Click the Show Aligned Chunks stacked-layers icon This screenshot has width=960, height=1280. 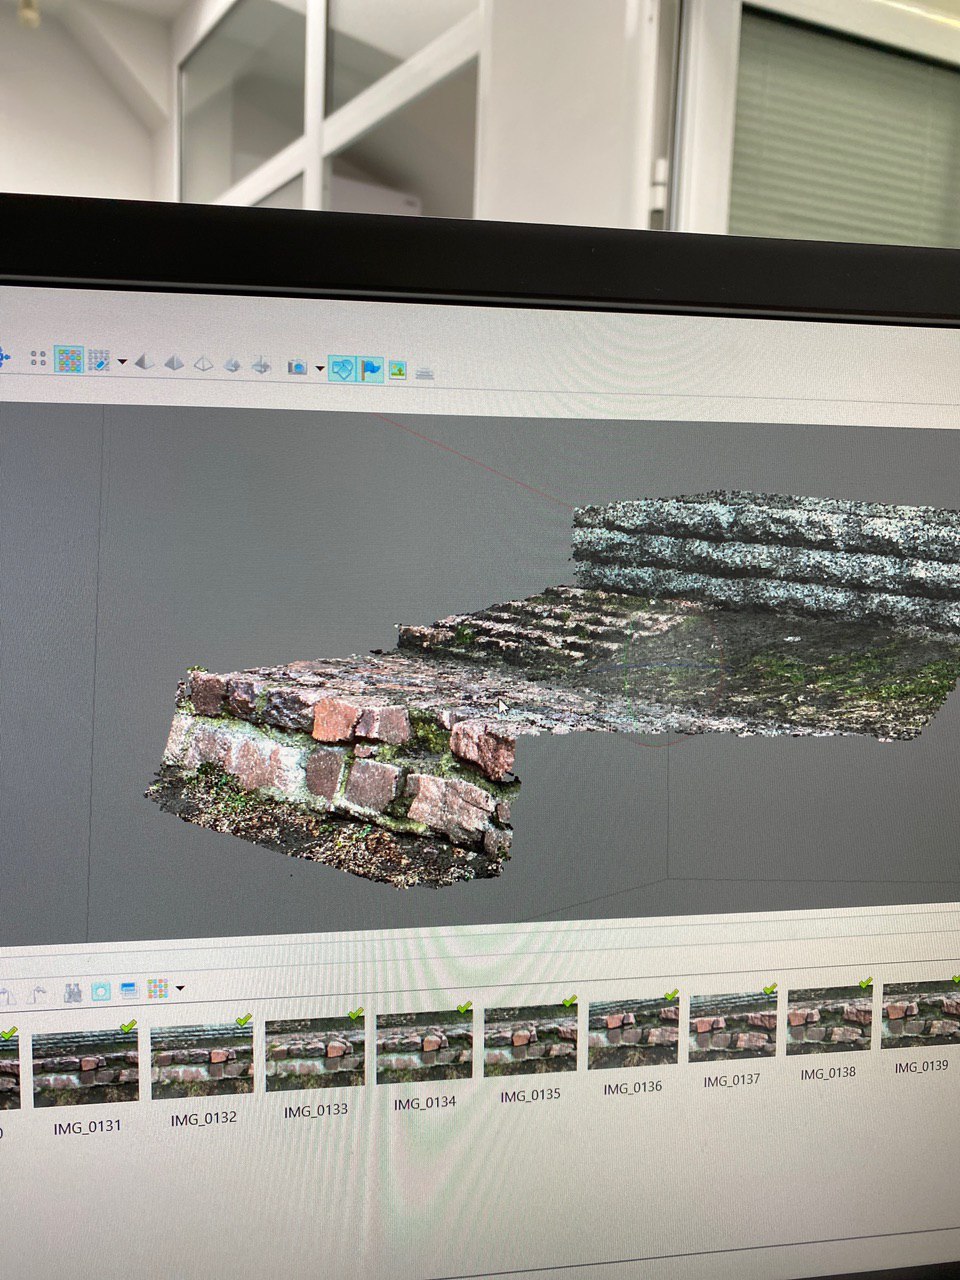click(x=425, y=373)
